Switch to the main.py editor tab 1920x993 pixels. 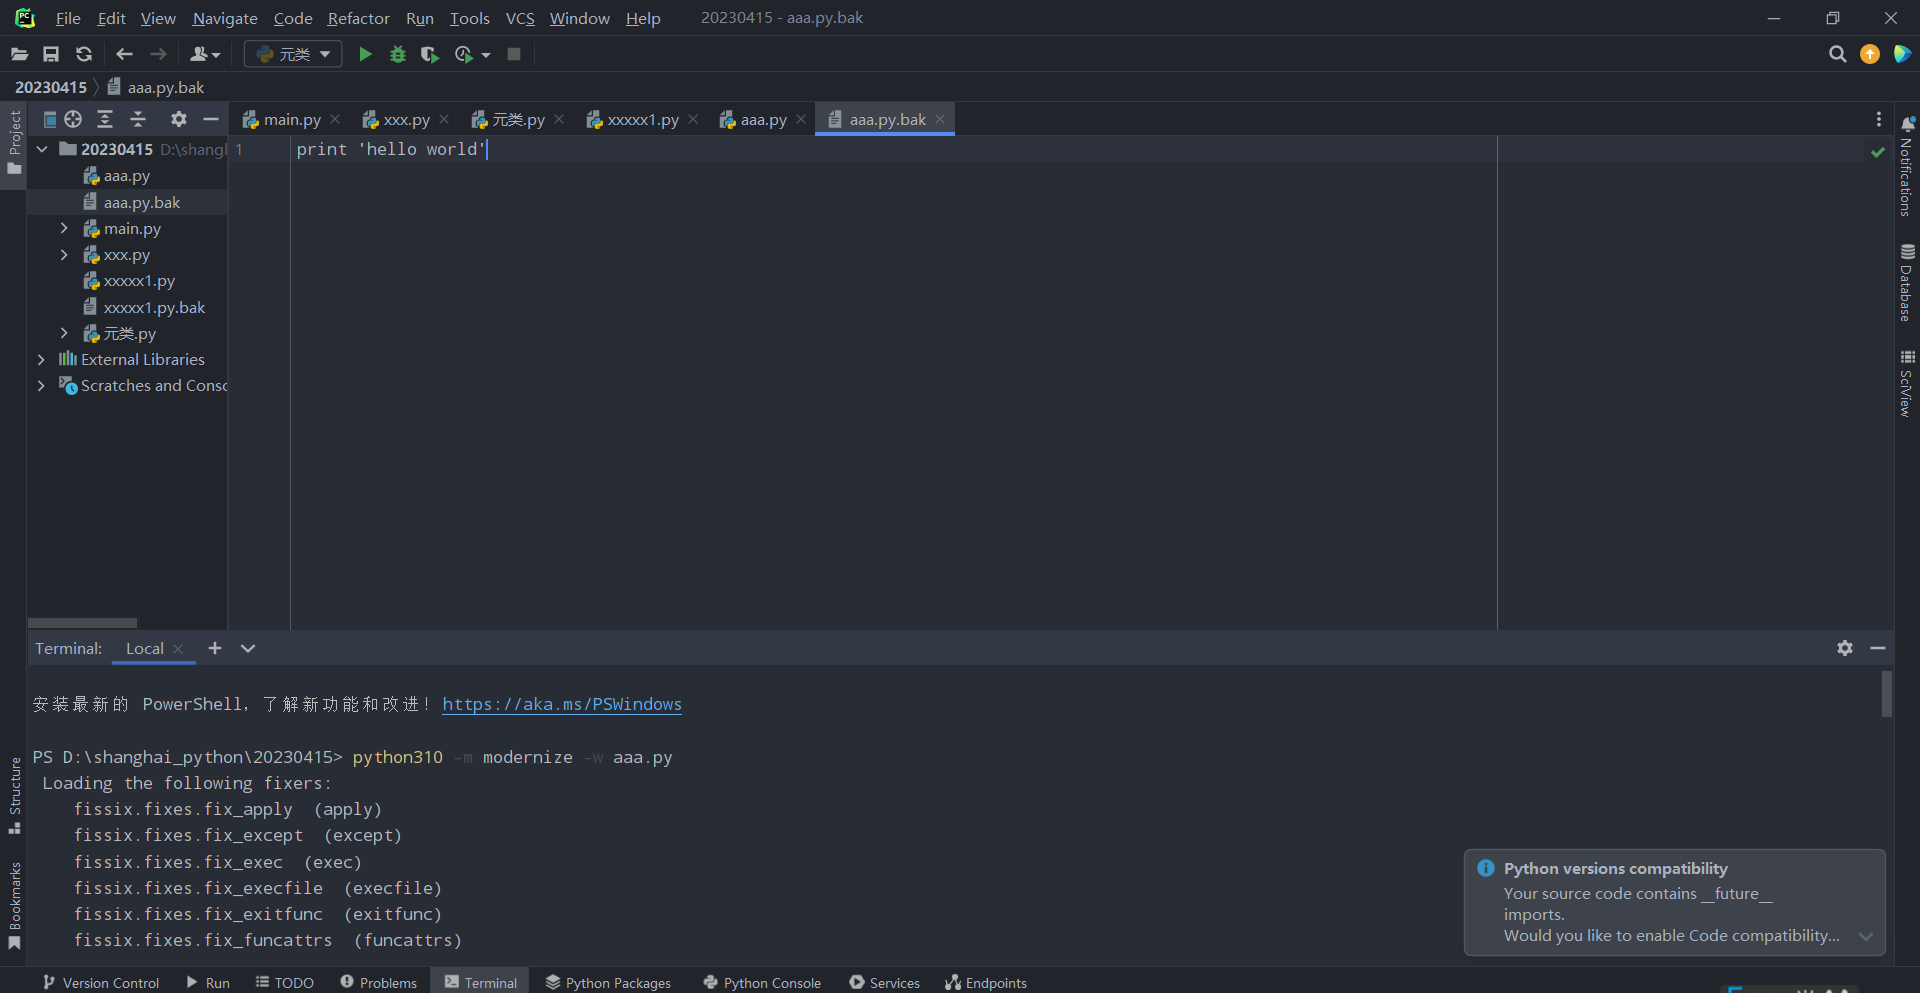[x=291, y=120]
